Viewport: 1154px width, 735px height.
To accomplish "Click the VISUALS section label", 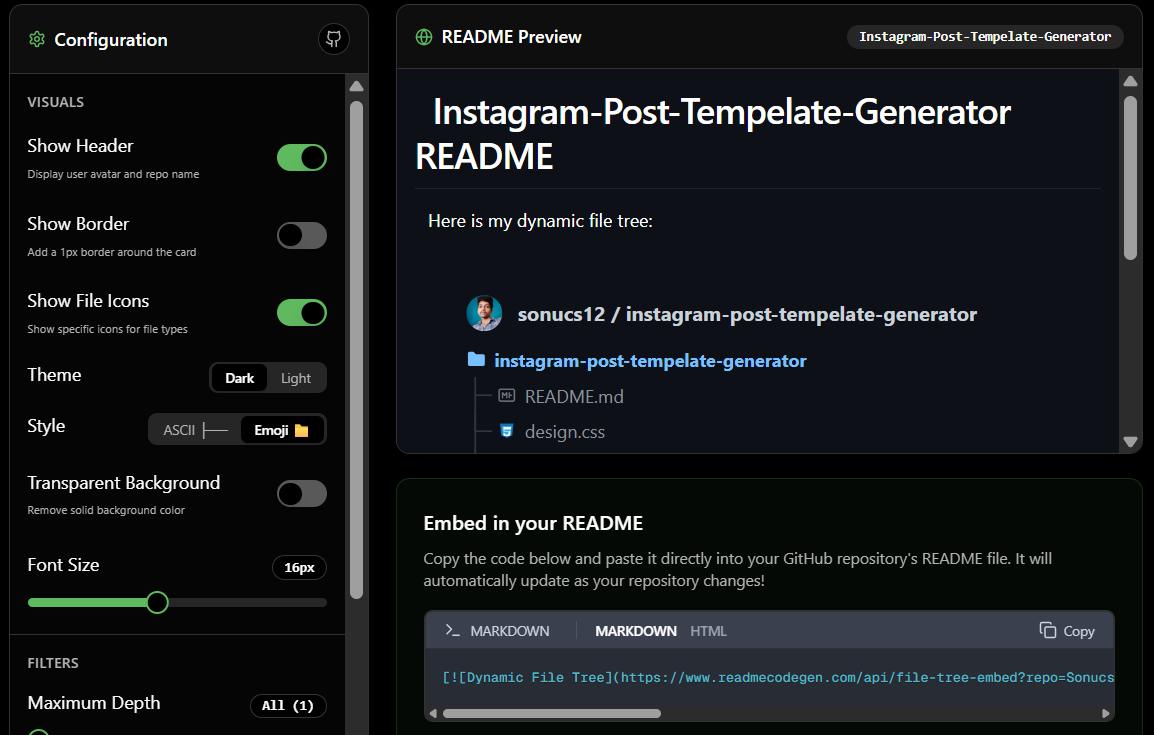I will click(55, 102).
